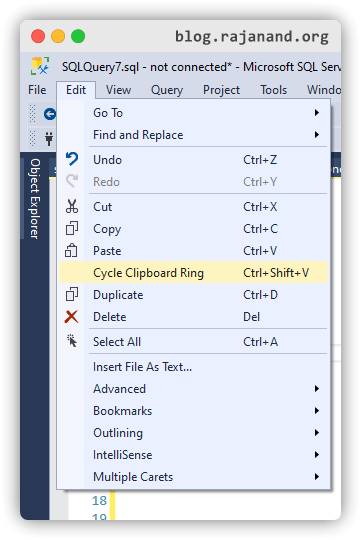Click the red X Delete icon
The image size is (361, 540).
(x=71, y=316)
